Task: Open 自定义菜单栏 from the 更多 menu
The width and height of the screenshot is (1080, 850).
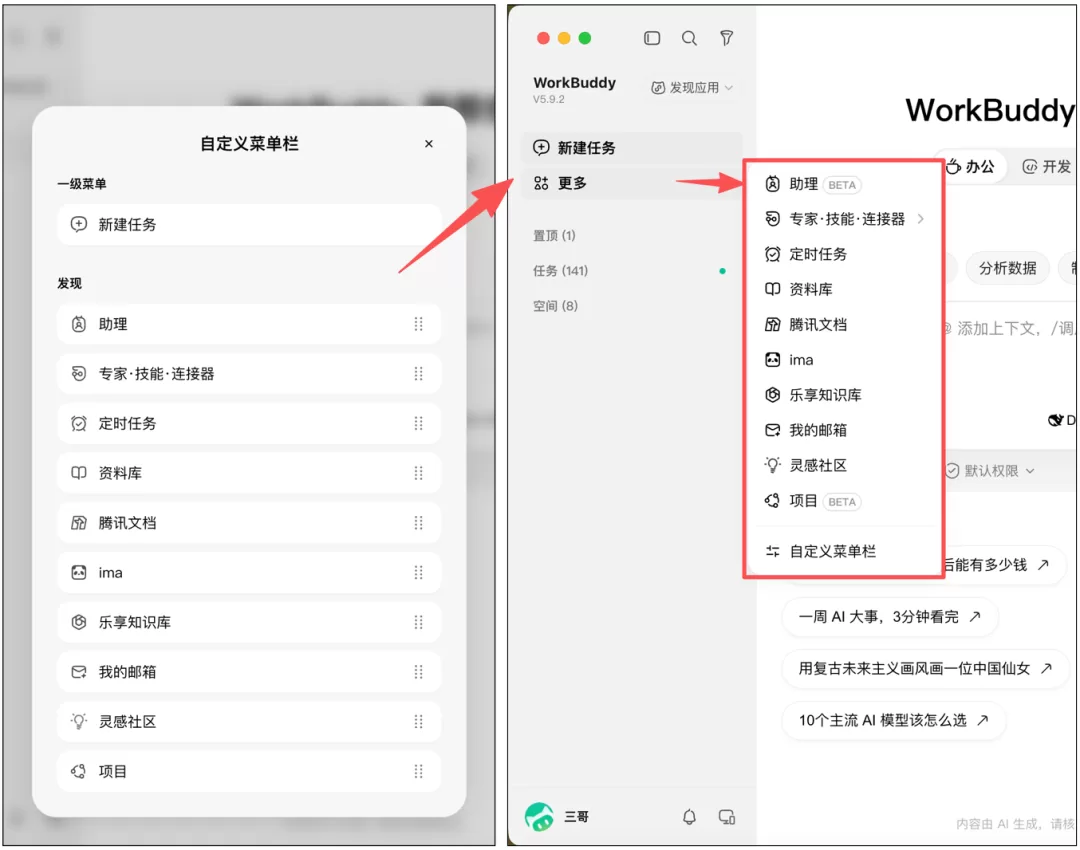Action: tap(844, 551)
